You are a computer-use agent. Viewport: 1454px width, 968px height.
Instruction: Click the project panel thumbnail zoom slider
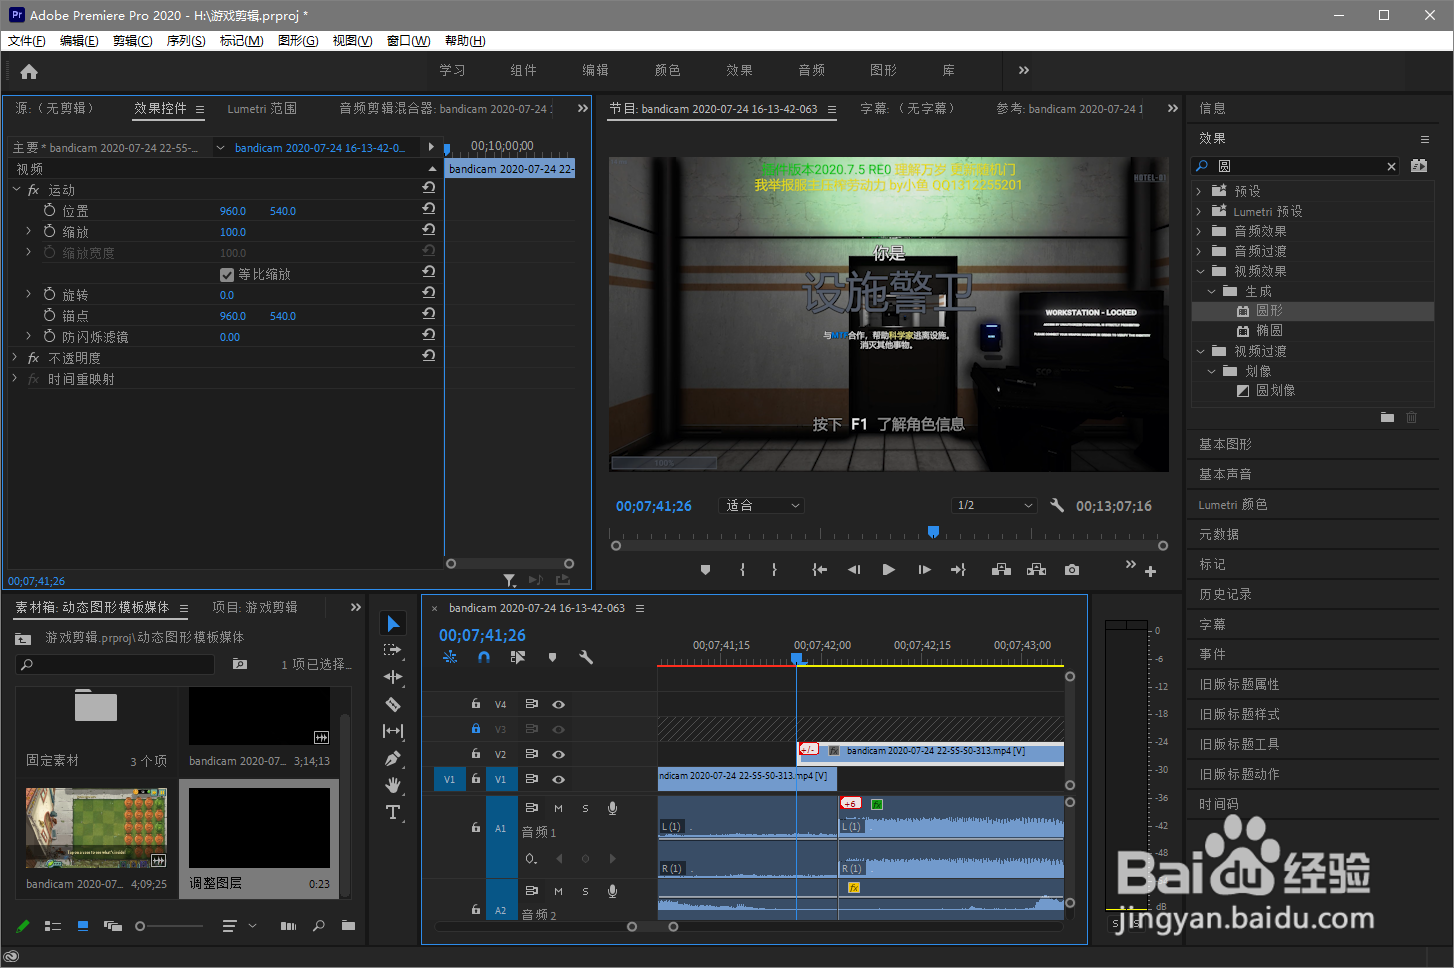coord(170,926)
